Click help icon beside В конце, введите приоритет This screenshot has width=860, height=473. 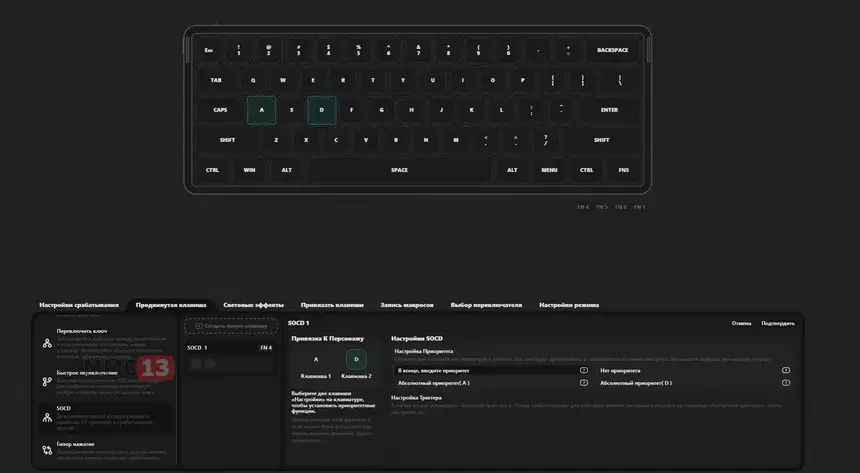coord(584,370)
